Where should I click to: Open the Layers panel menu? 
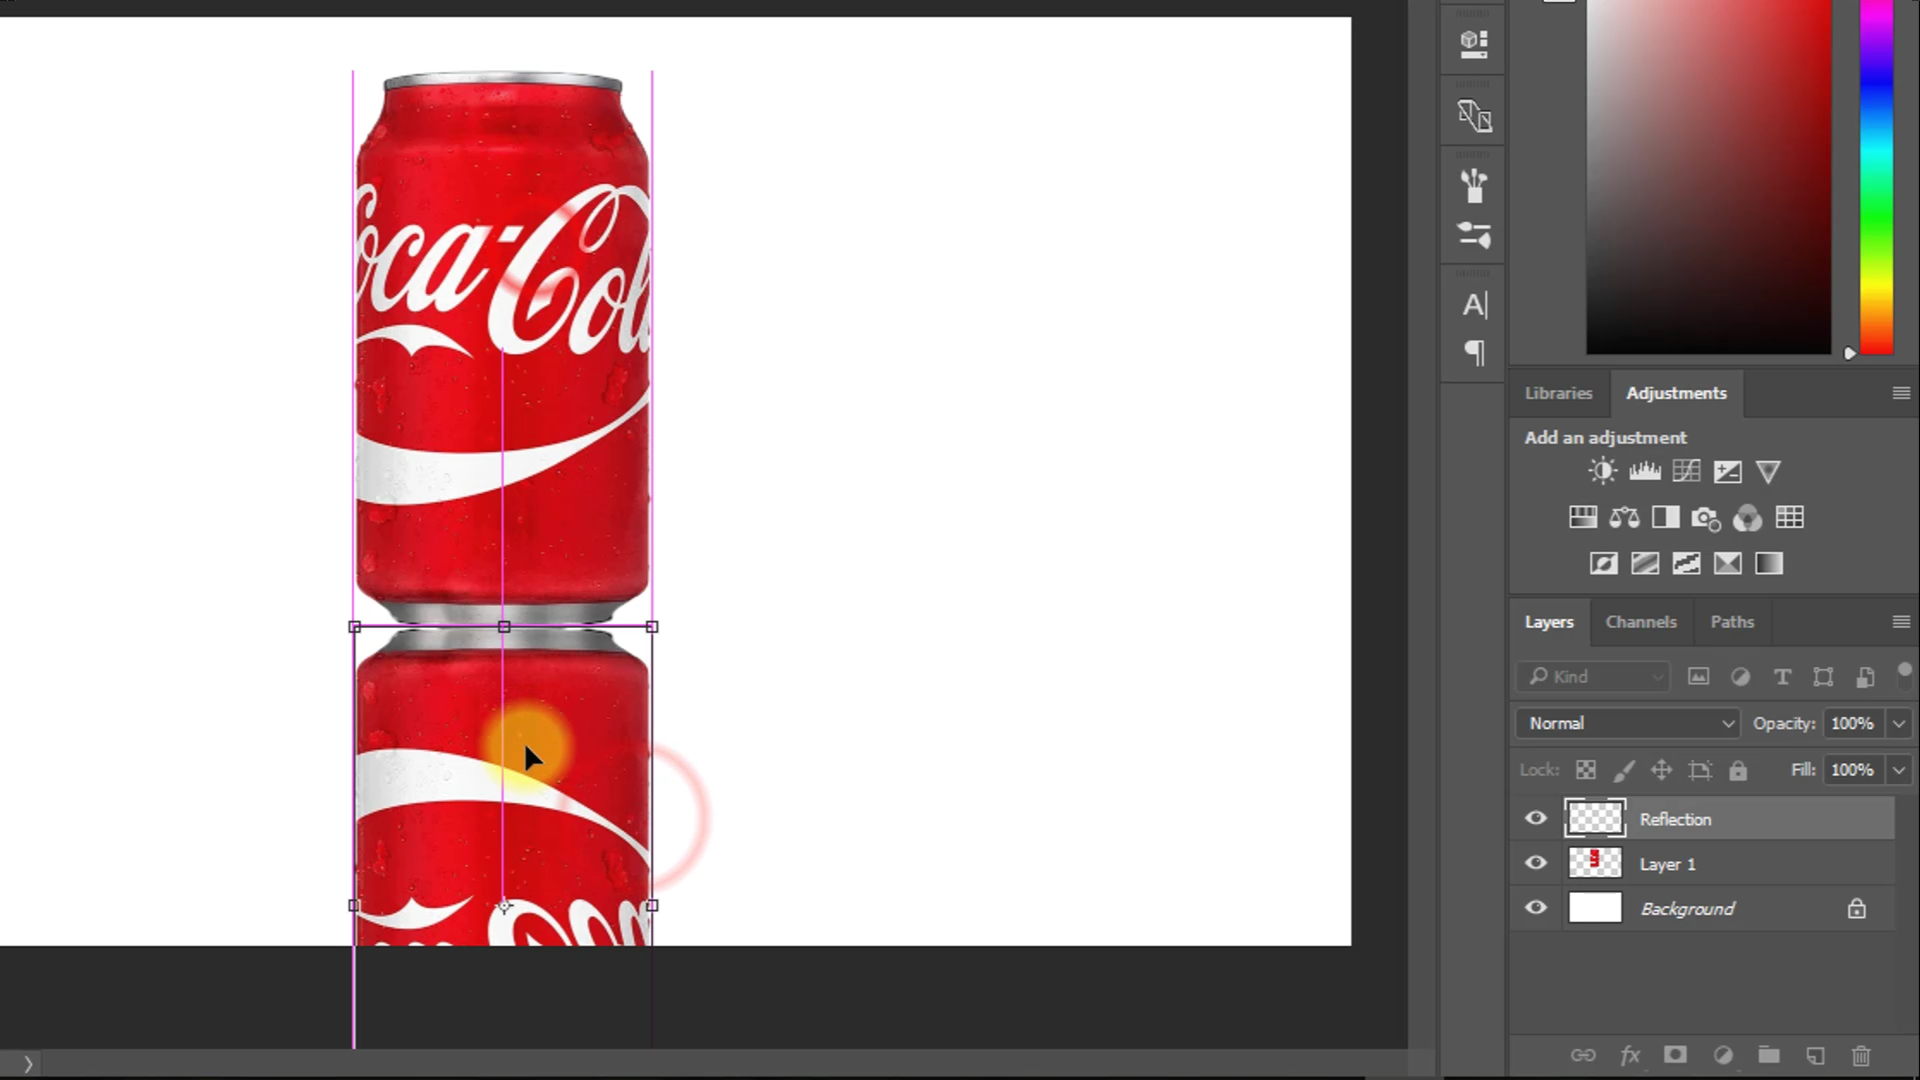1901,622
